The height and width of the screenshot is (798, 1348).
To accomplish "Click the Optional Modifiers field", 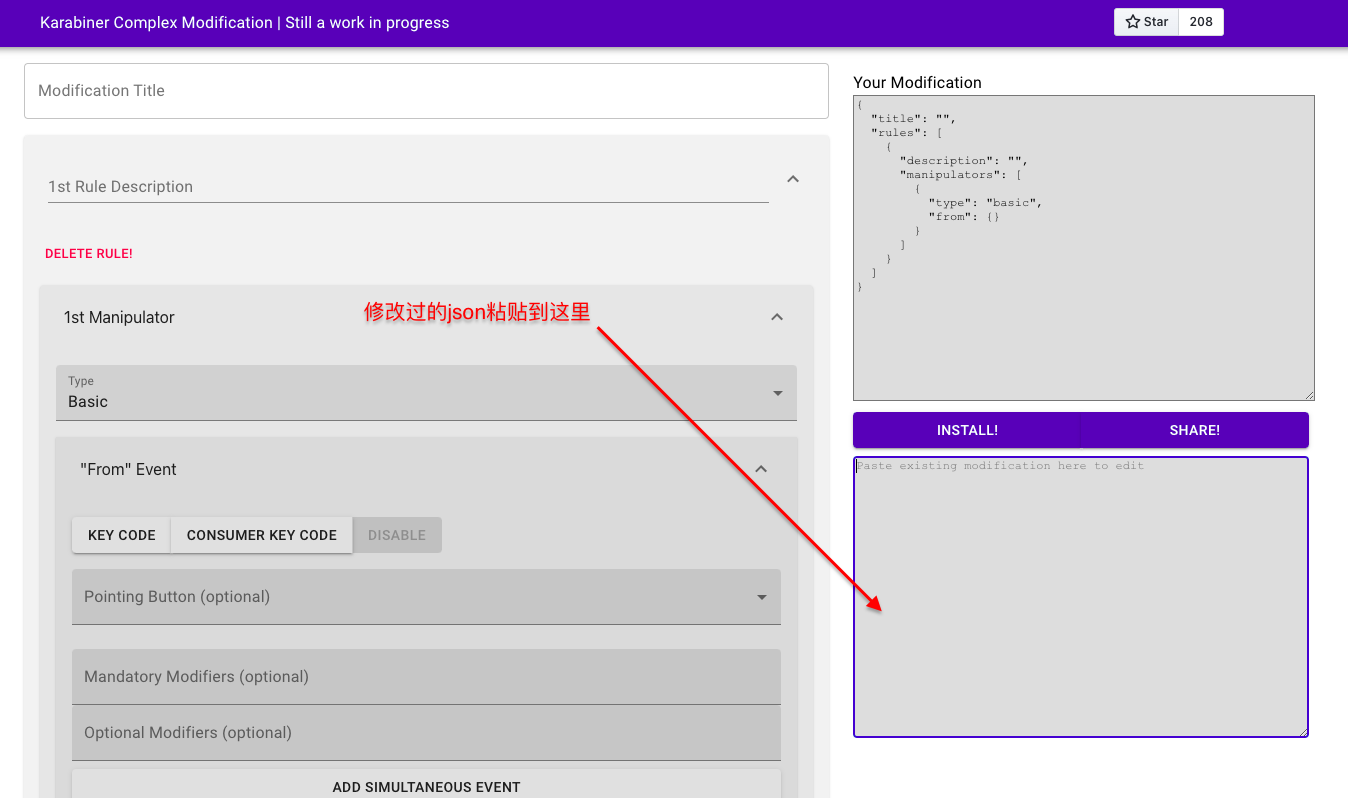I will [426, 733].
